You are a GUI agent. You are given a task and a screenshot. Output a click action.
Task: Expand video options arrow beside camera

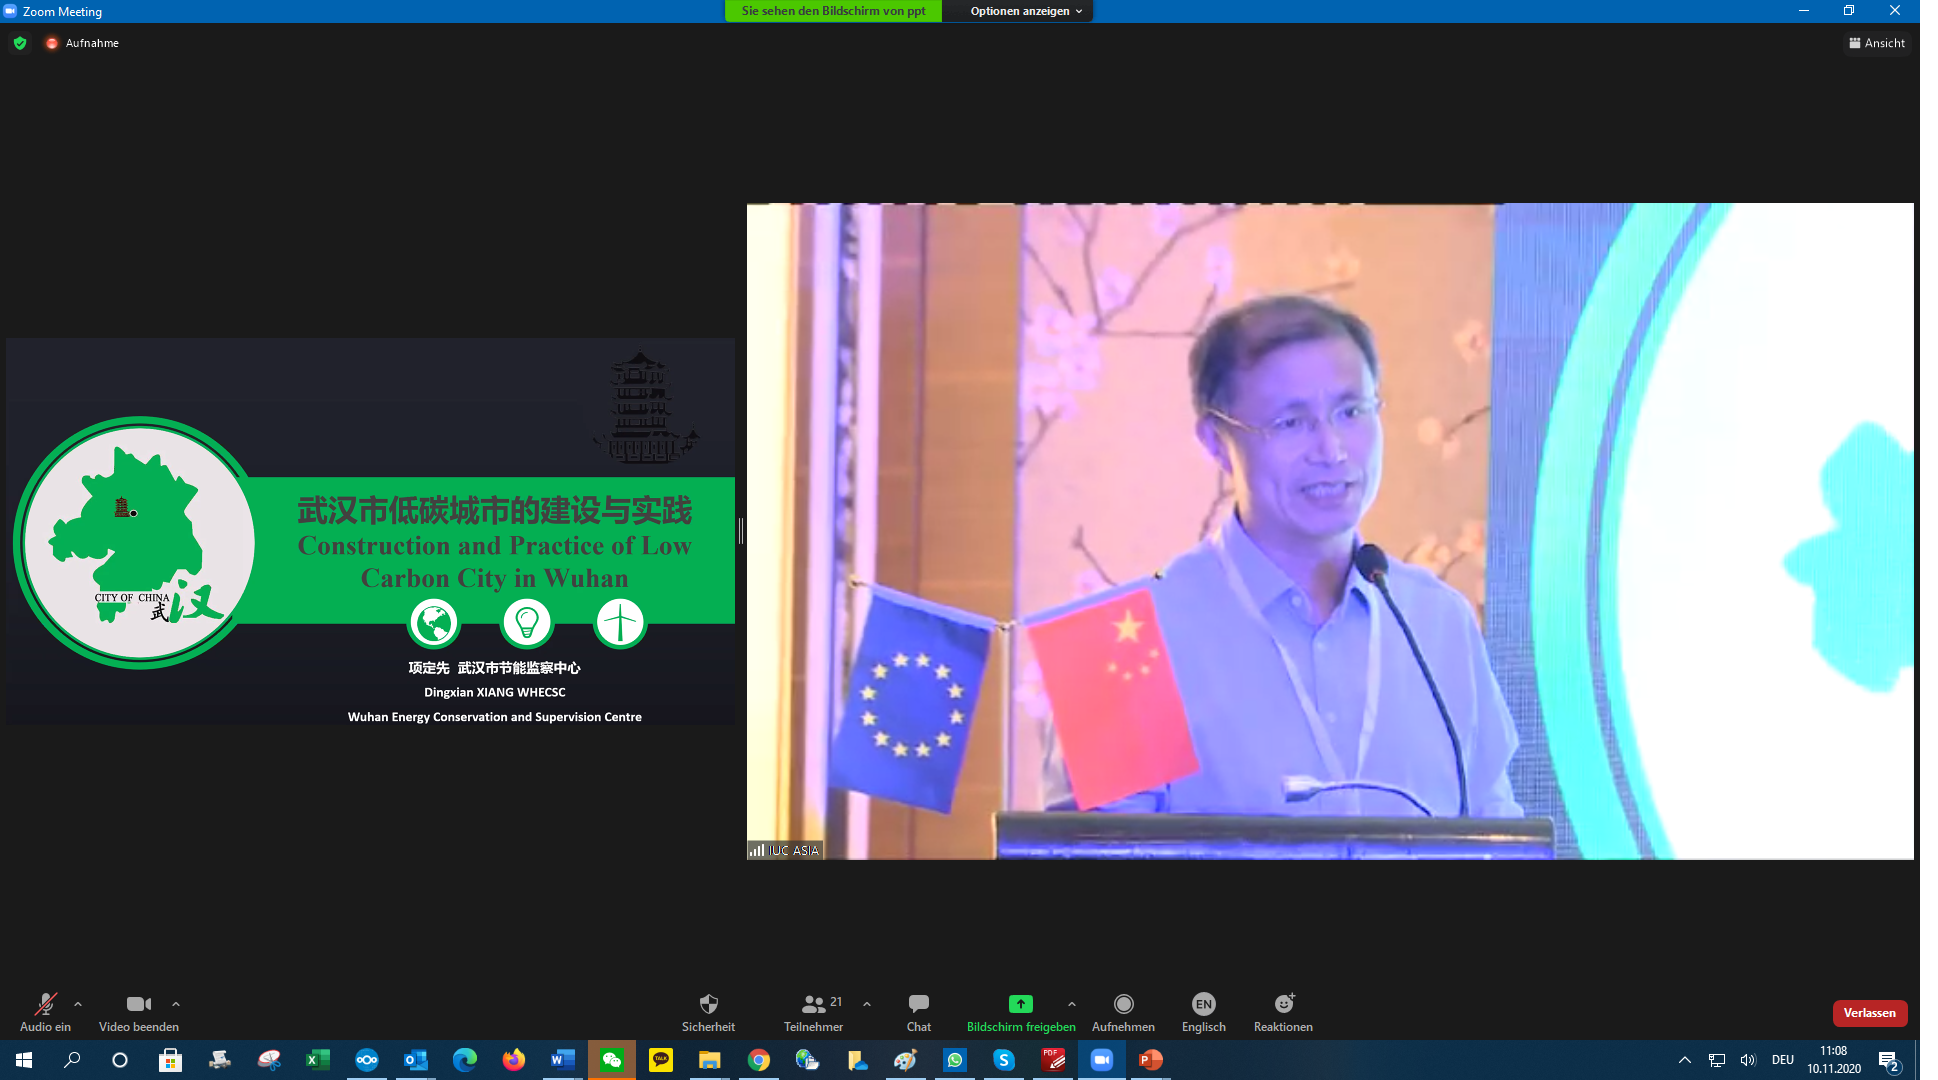coord(176,1004)
